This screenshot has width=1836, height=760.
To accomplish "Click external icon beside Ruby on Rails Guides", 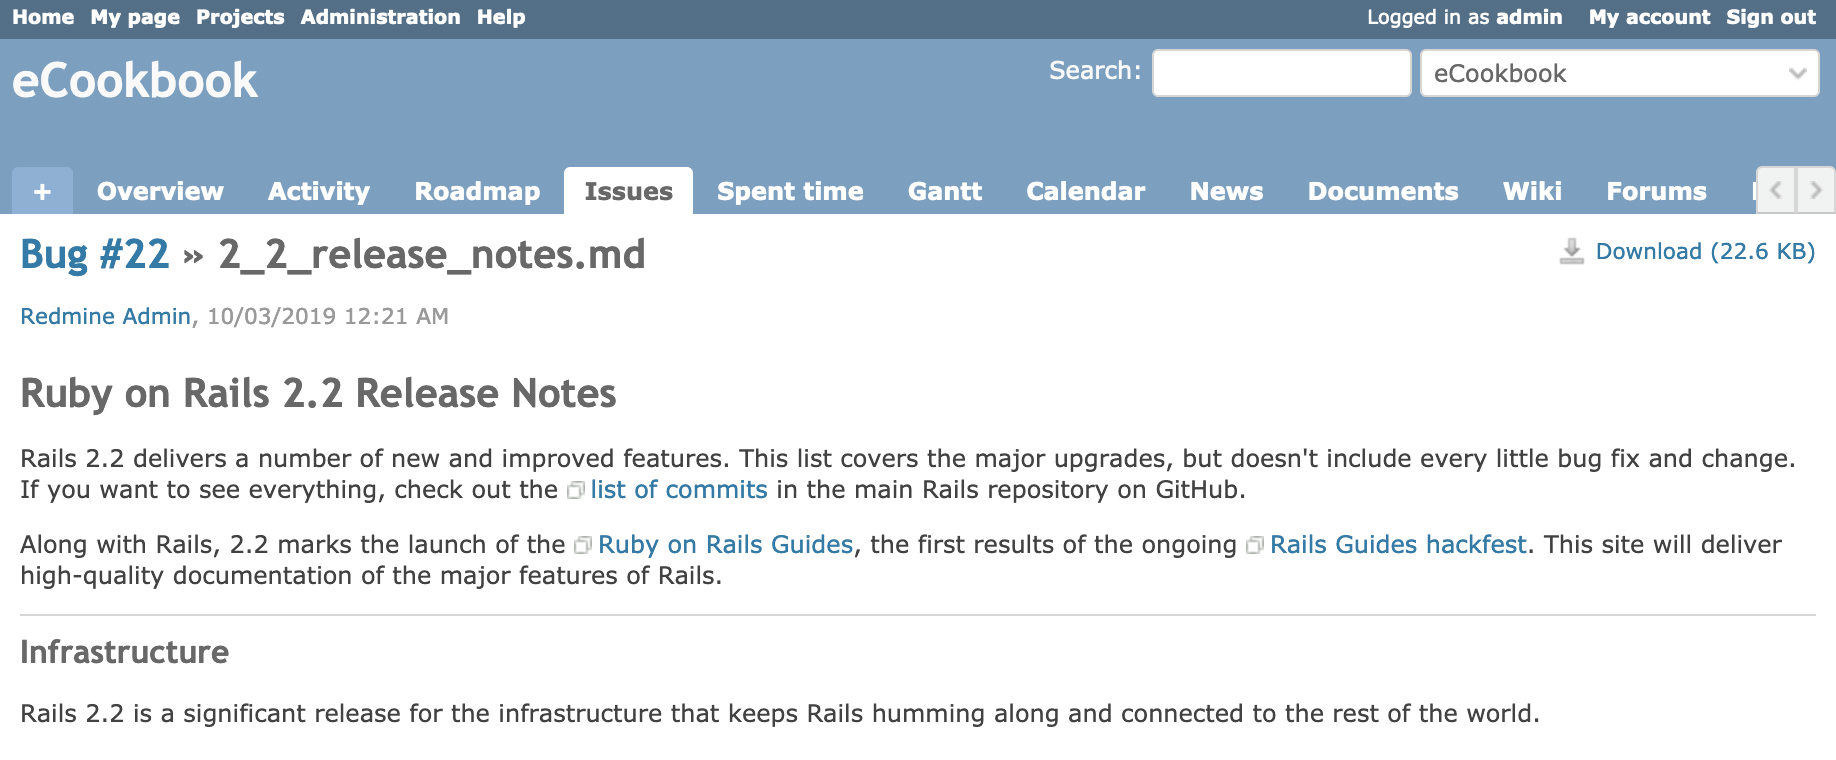I will pos(583,545).
